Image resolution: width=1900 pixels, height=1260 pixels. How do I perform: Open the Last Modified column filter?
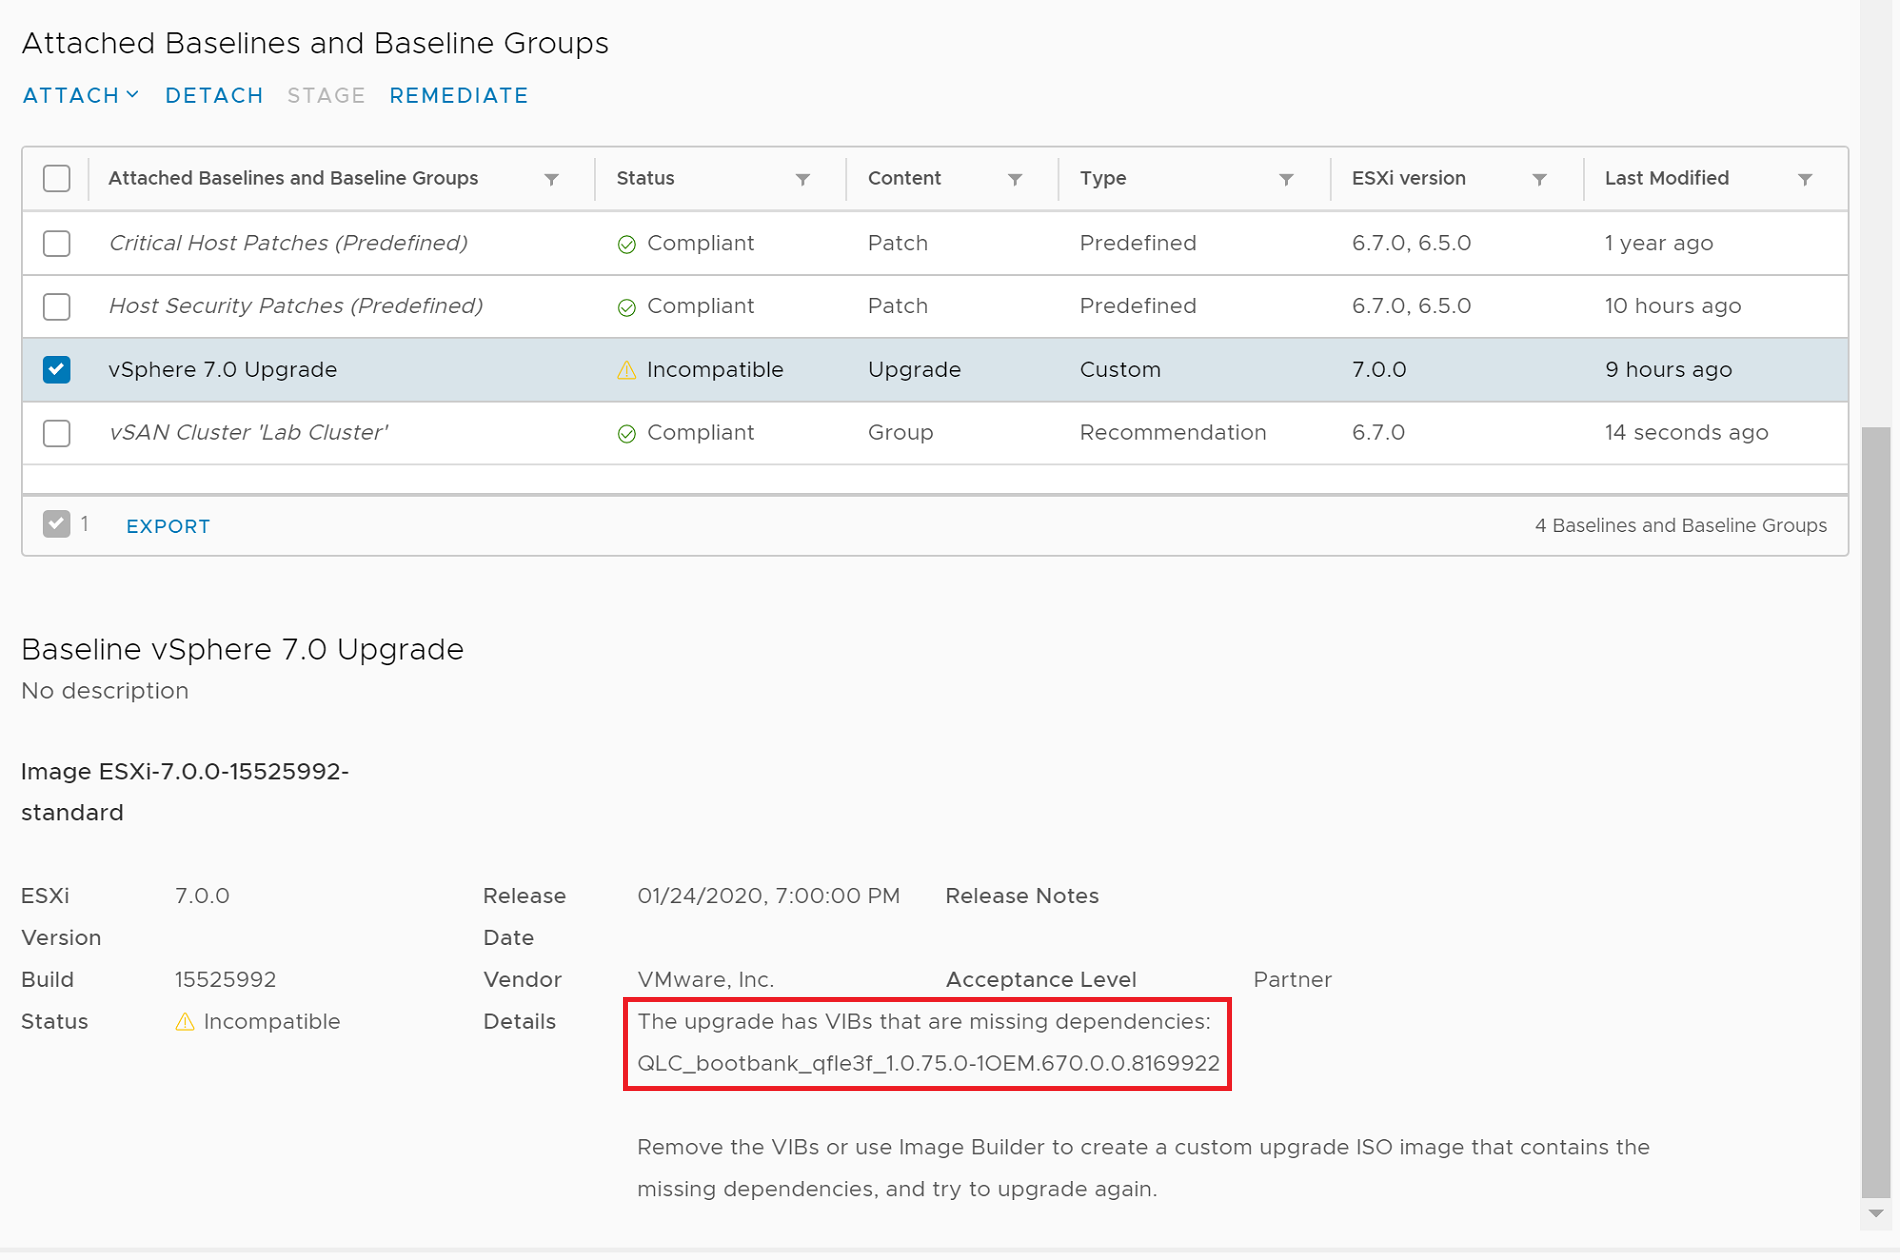pyautogui.click(x=1805, y=179)
